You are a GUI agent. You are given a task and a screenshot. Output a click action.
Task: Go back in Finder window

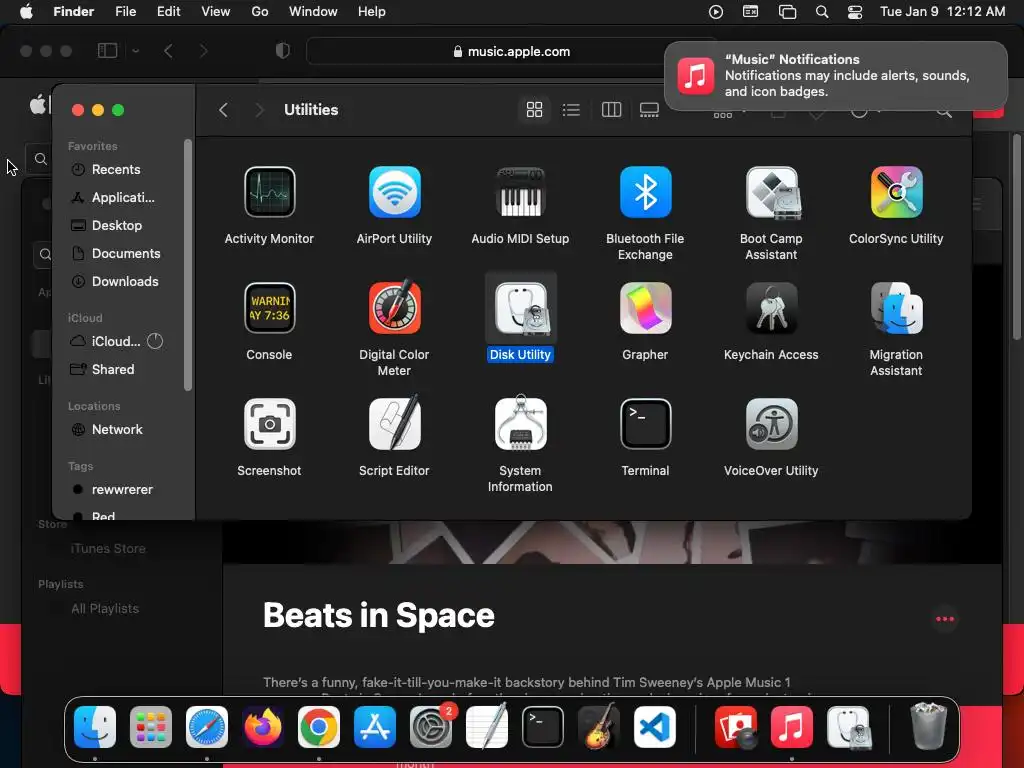click(x=223, y=110)
